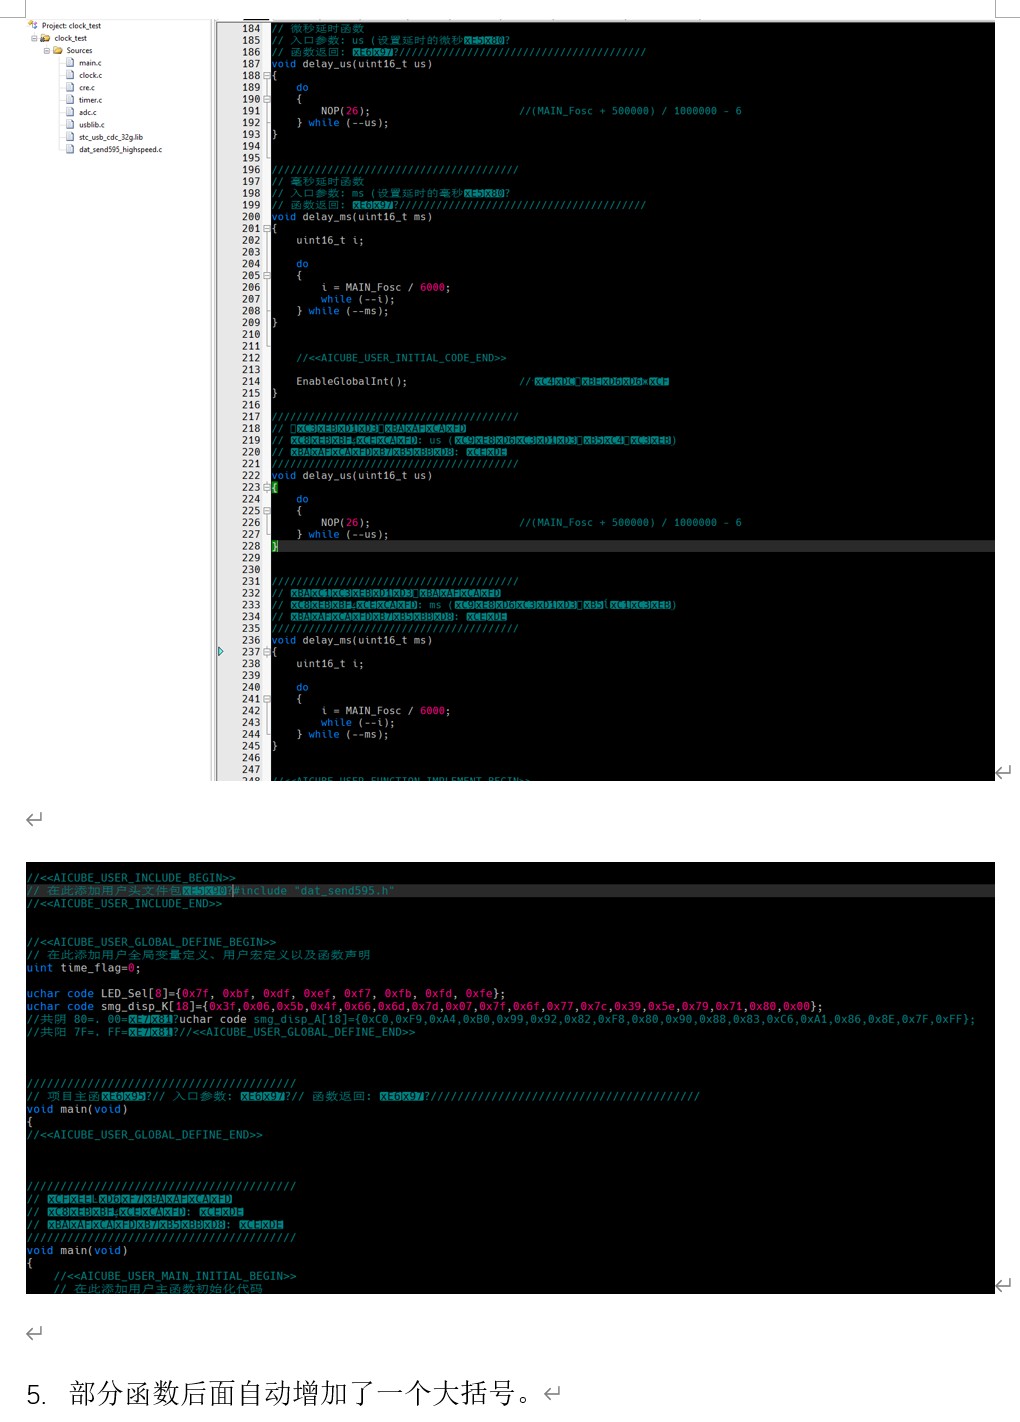
Task: Click the file icon of dat_send595_highspeed.c
Action: pos(70,149)
